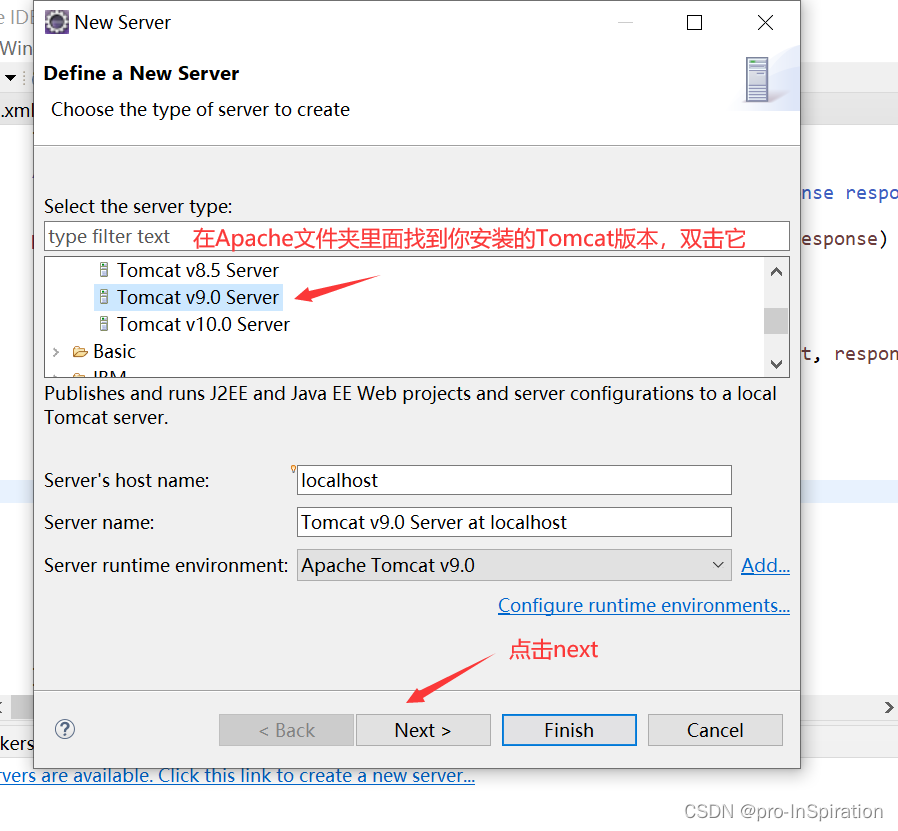This screenshot has width=898, height=831.
Task: Expand the Basic folder node
Action: click(56, 352)
